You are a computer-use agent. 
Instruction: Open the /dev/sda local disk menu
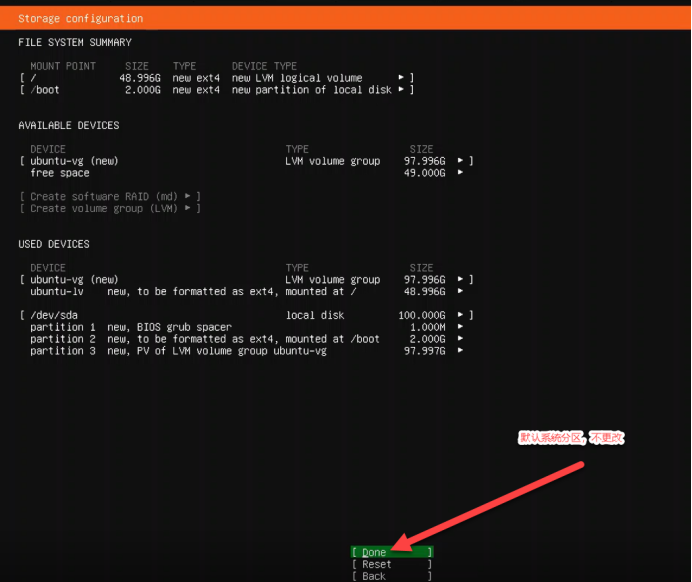(460, 316)
